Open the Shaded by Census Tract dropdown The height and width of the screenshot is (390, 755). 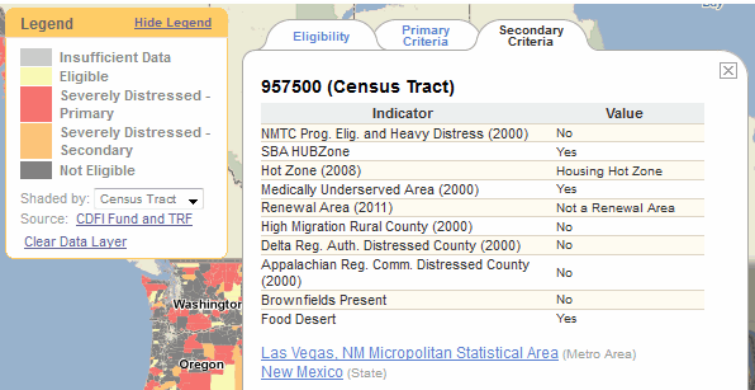tap(149, 199)
